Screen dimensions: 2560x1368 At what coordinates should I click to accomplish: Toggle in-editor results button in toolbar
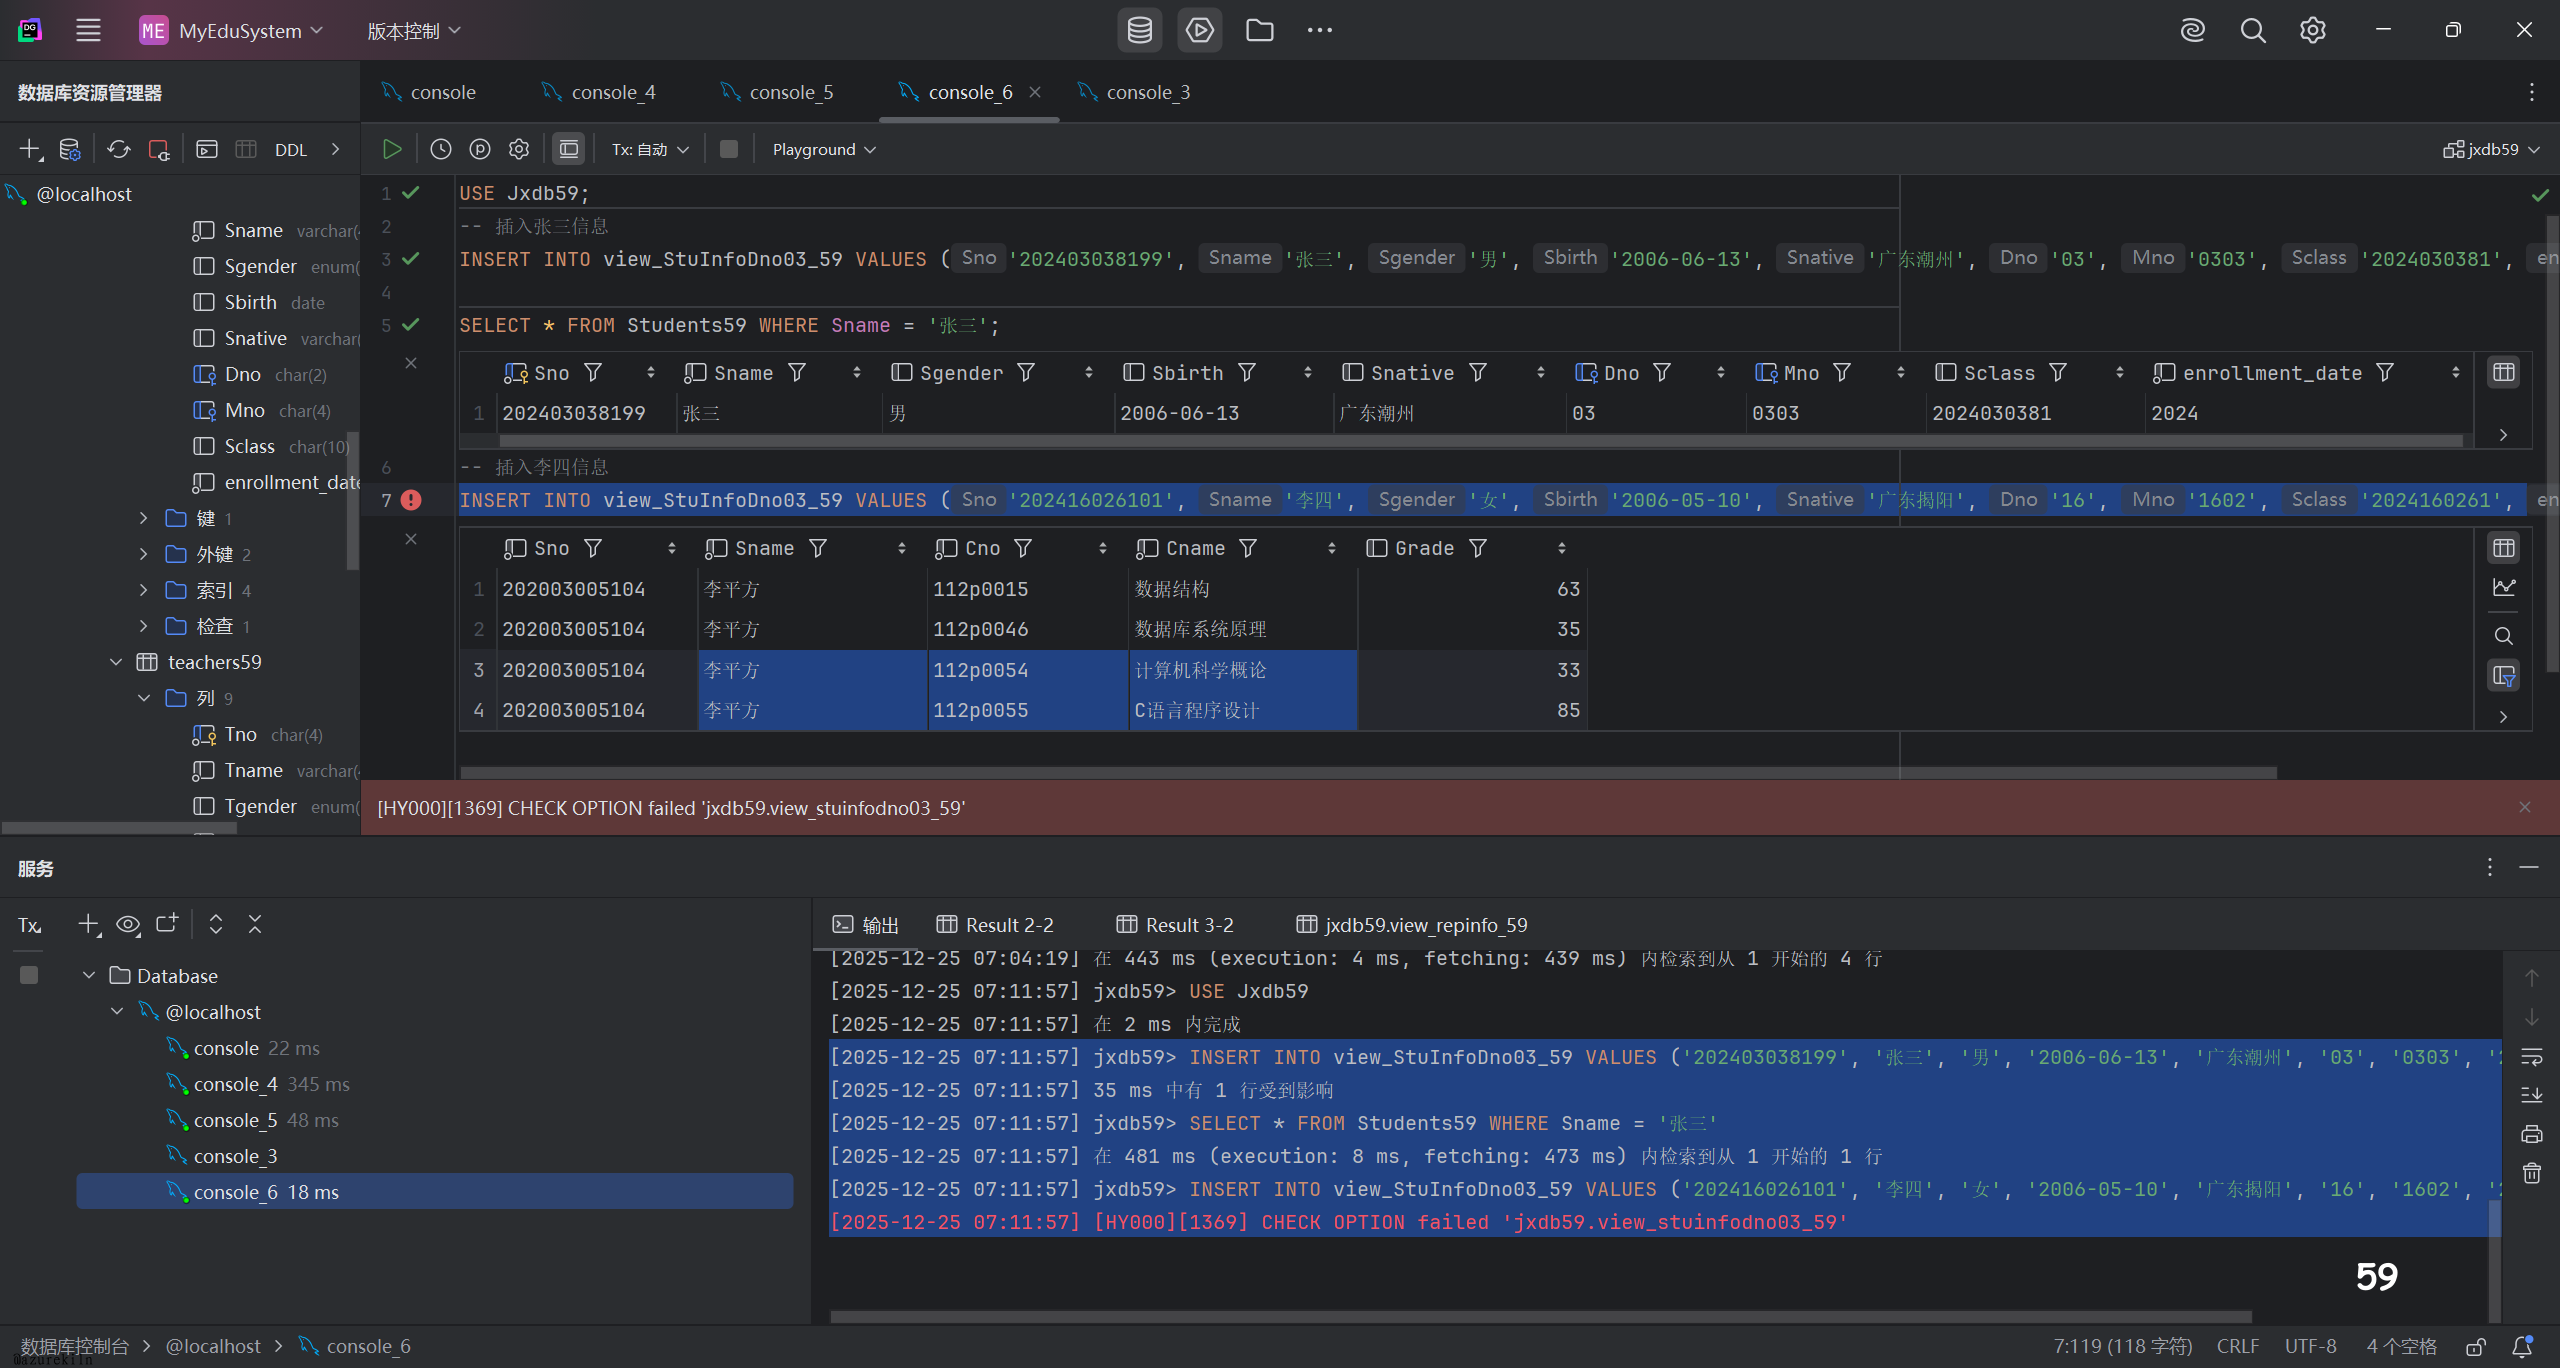pos(568,149)
